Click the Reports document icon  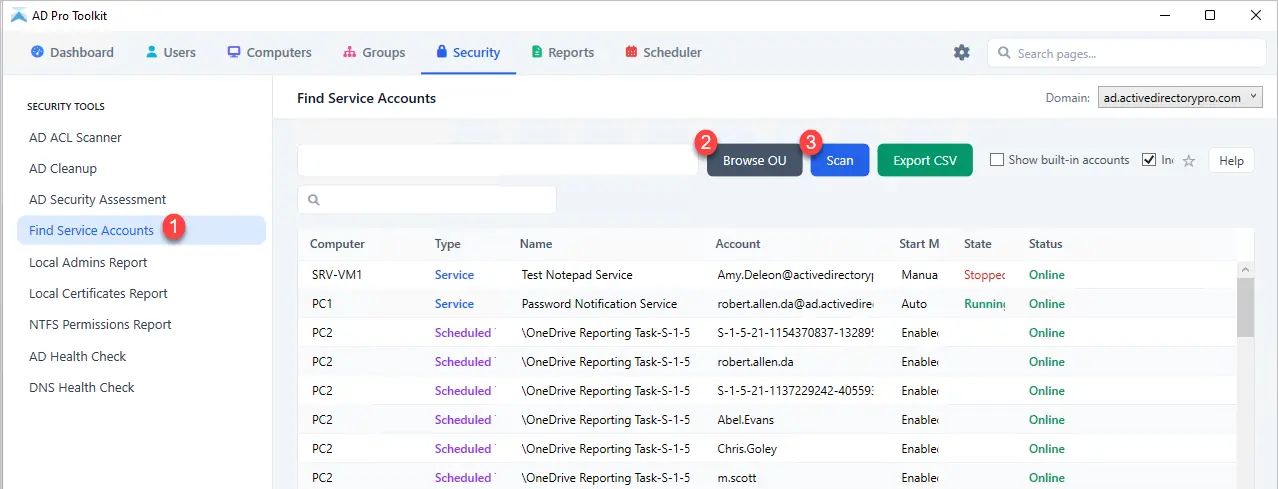pos(537,52)
